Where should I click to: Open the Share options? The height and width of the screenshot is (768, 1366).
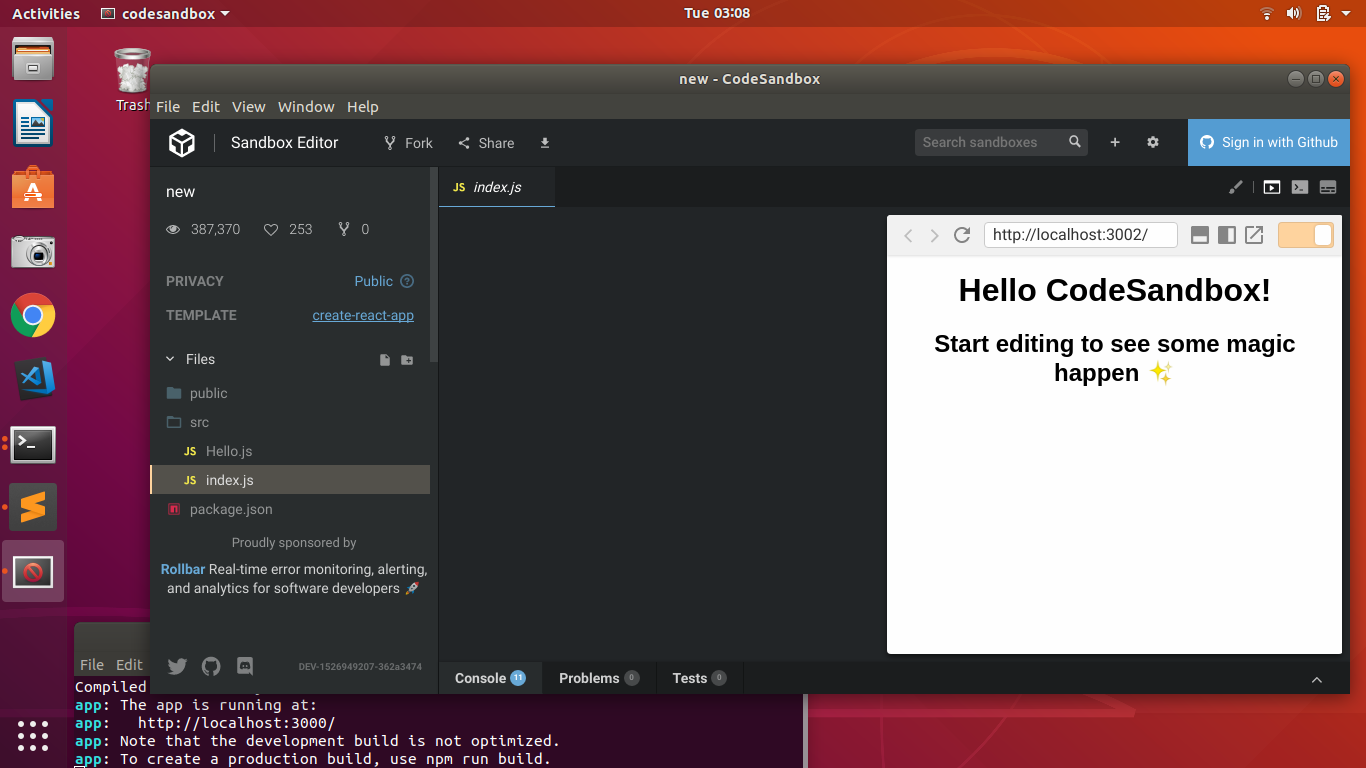486,143
